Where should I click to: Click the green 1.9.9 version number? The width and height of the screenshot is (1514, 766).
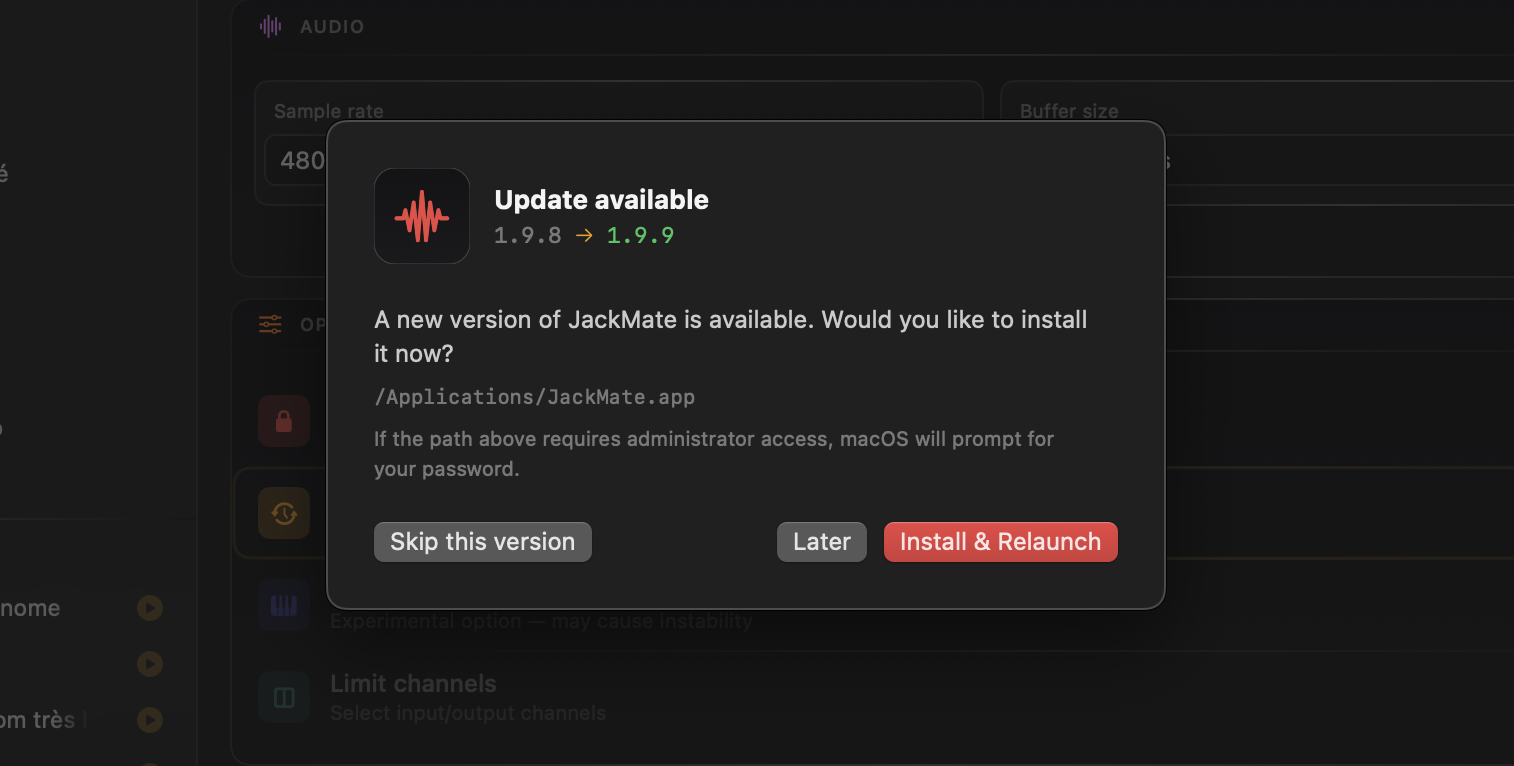point(641,236)
